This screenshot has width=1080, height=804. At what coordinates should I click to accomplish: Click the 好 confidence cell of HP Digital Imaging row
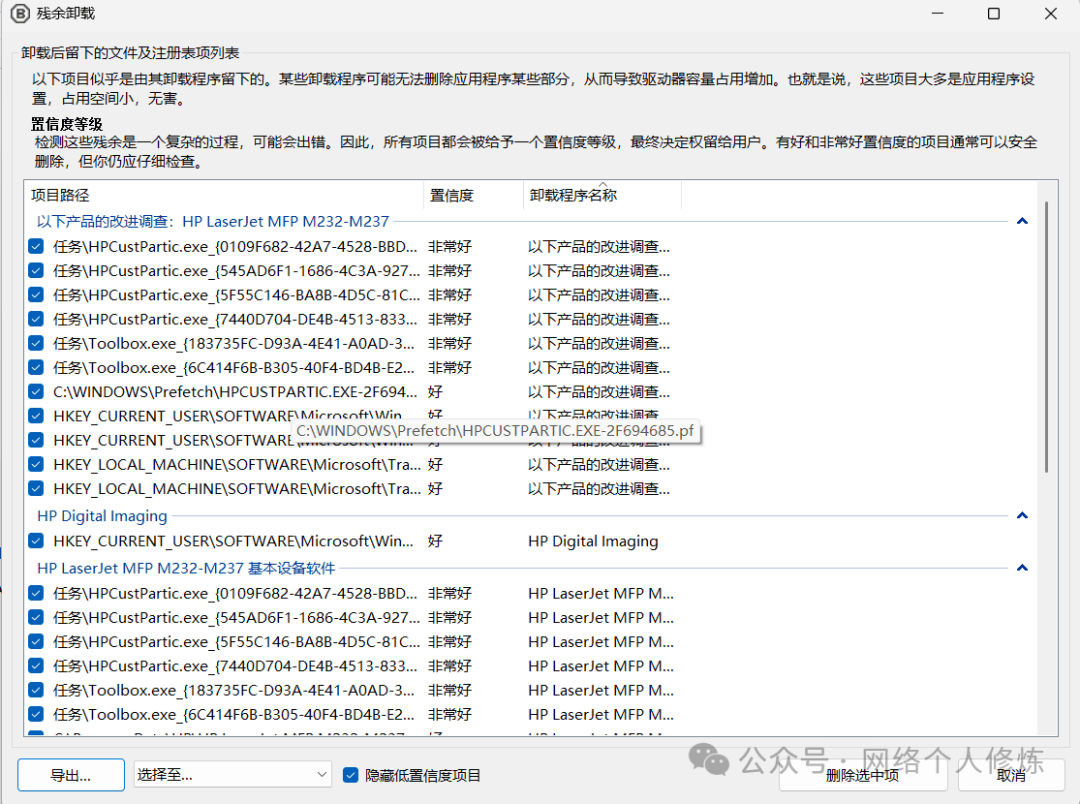click(x=435, y=541)
